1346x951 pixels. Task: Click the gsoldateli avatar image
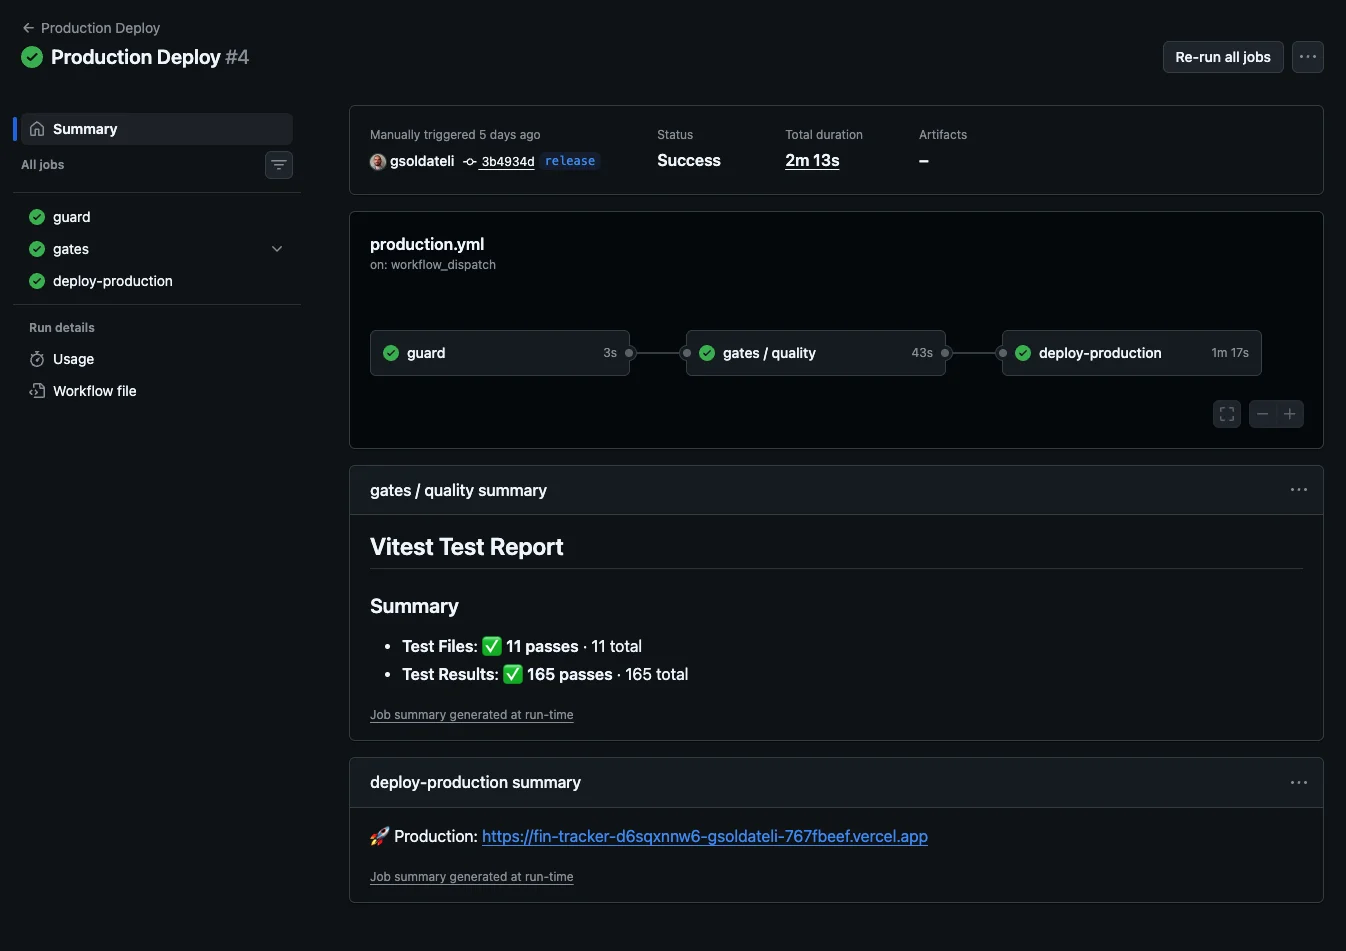(378, 161)
